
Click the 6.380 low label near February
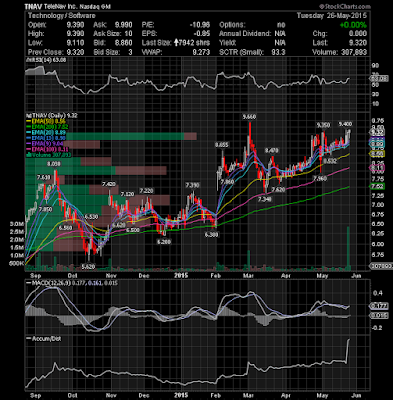(212, 235)
